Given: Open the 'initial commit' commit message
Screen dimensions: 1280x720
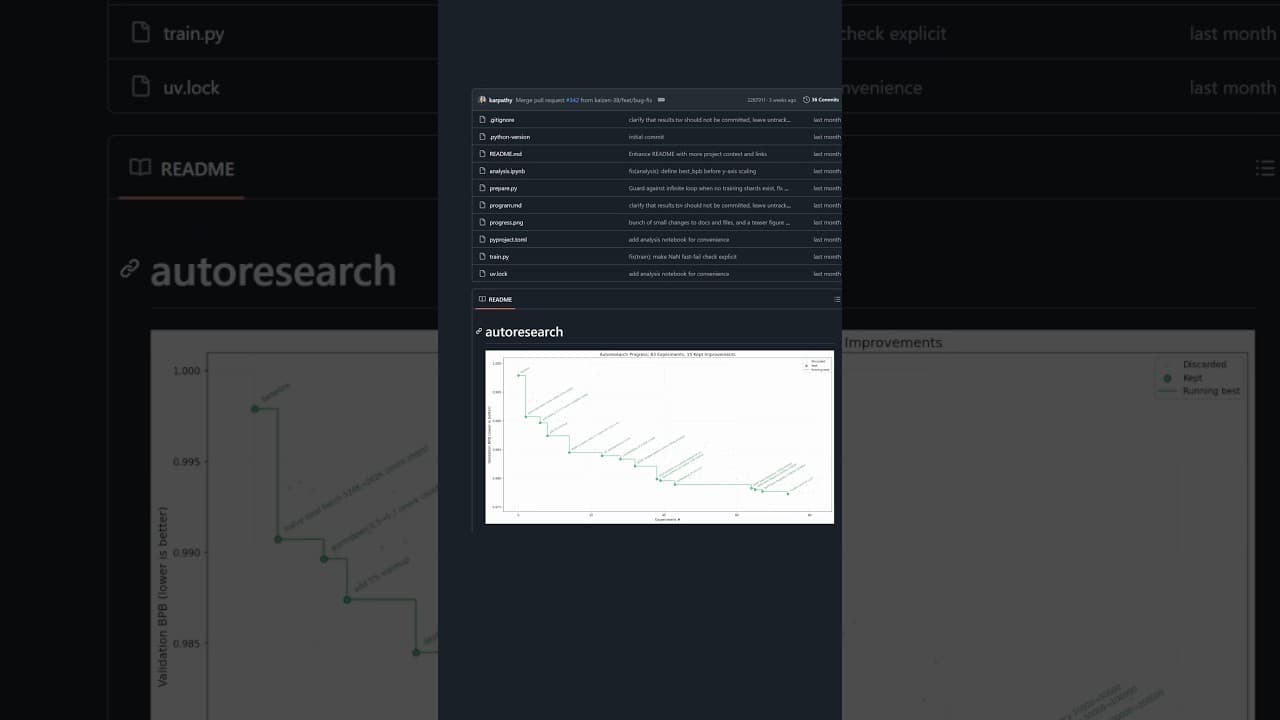Looking at the screenshot, I should tap(646, 137).
